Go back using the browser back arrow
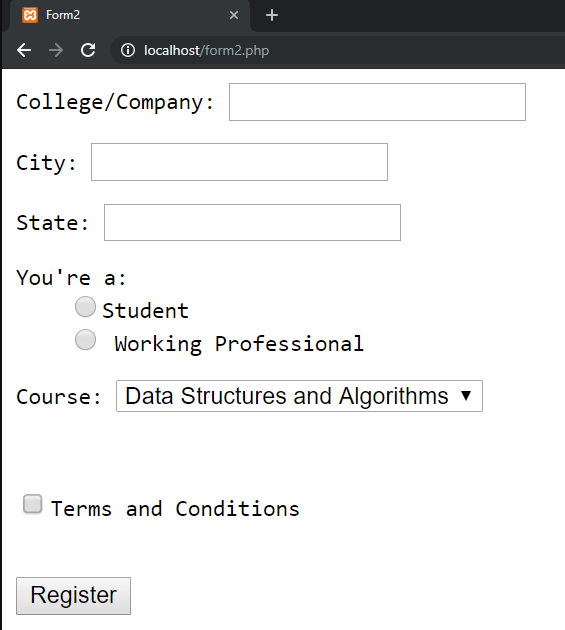 (x=24, y=50)
